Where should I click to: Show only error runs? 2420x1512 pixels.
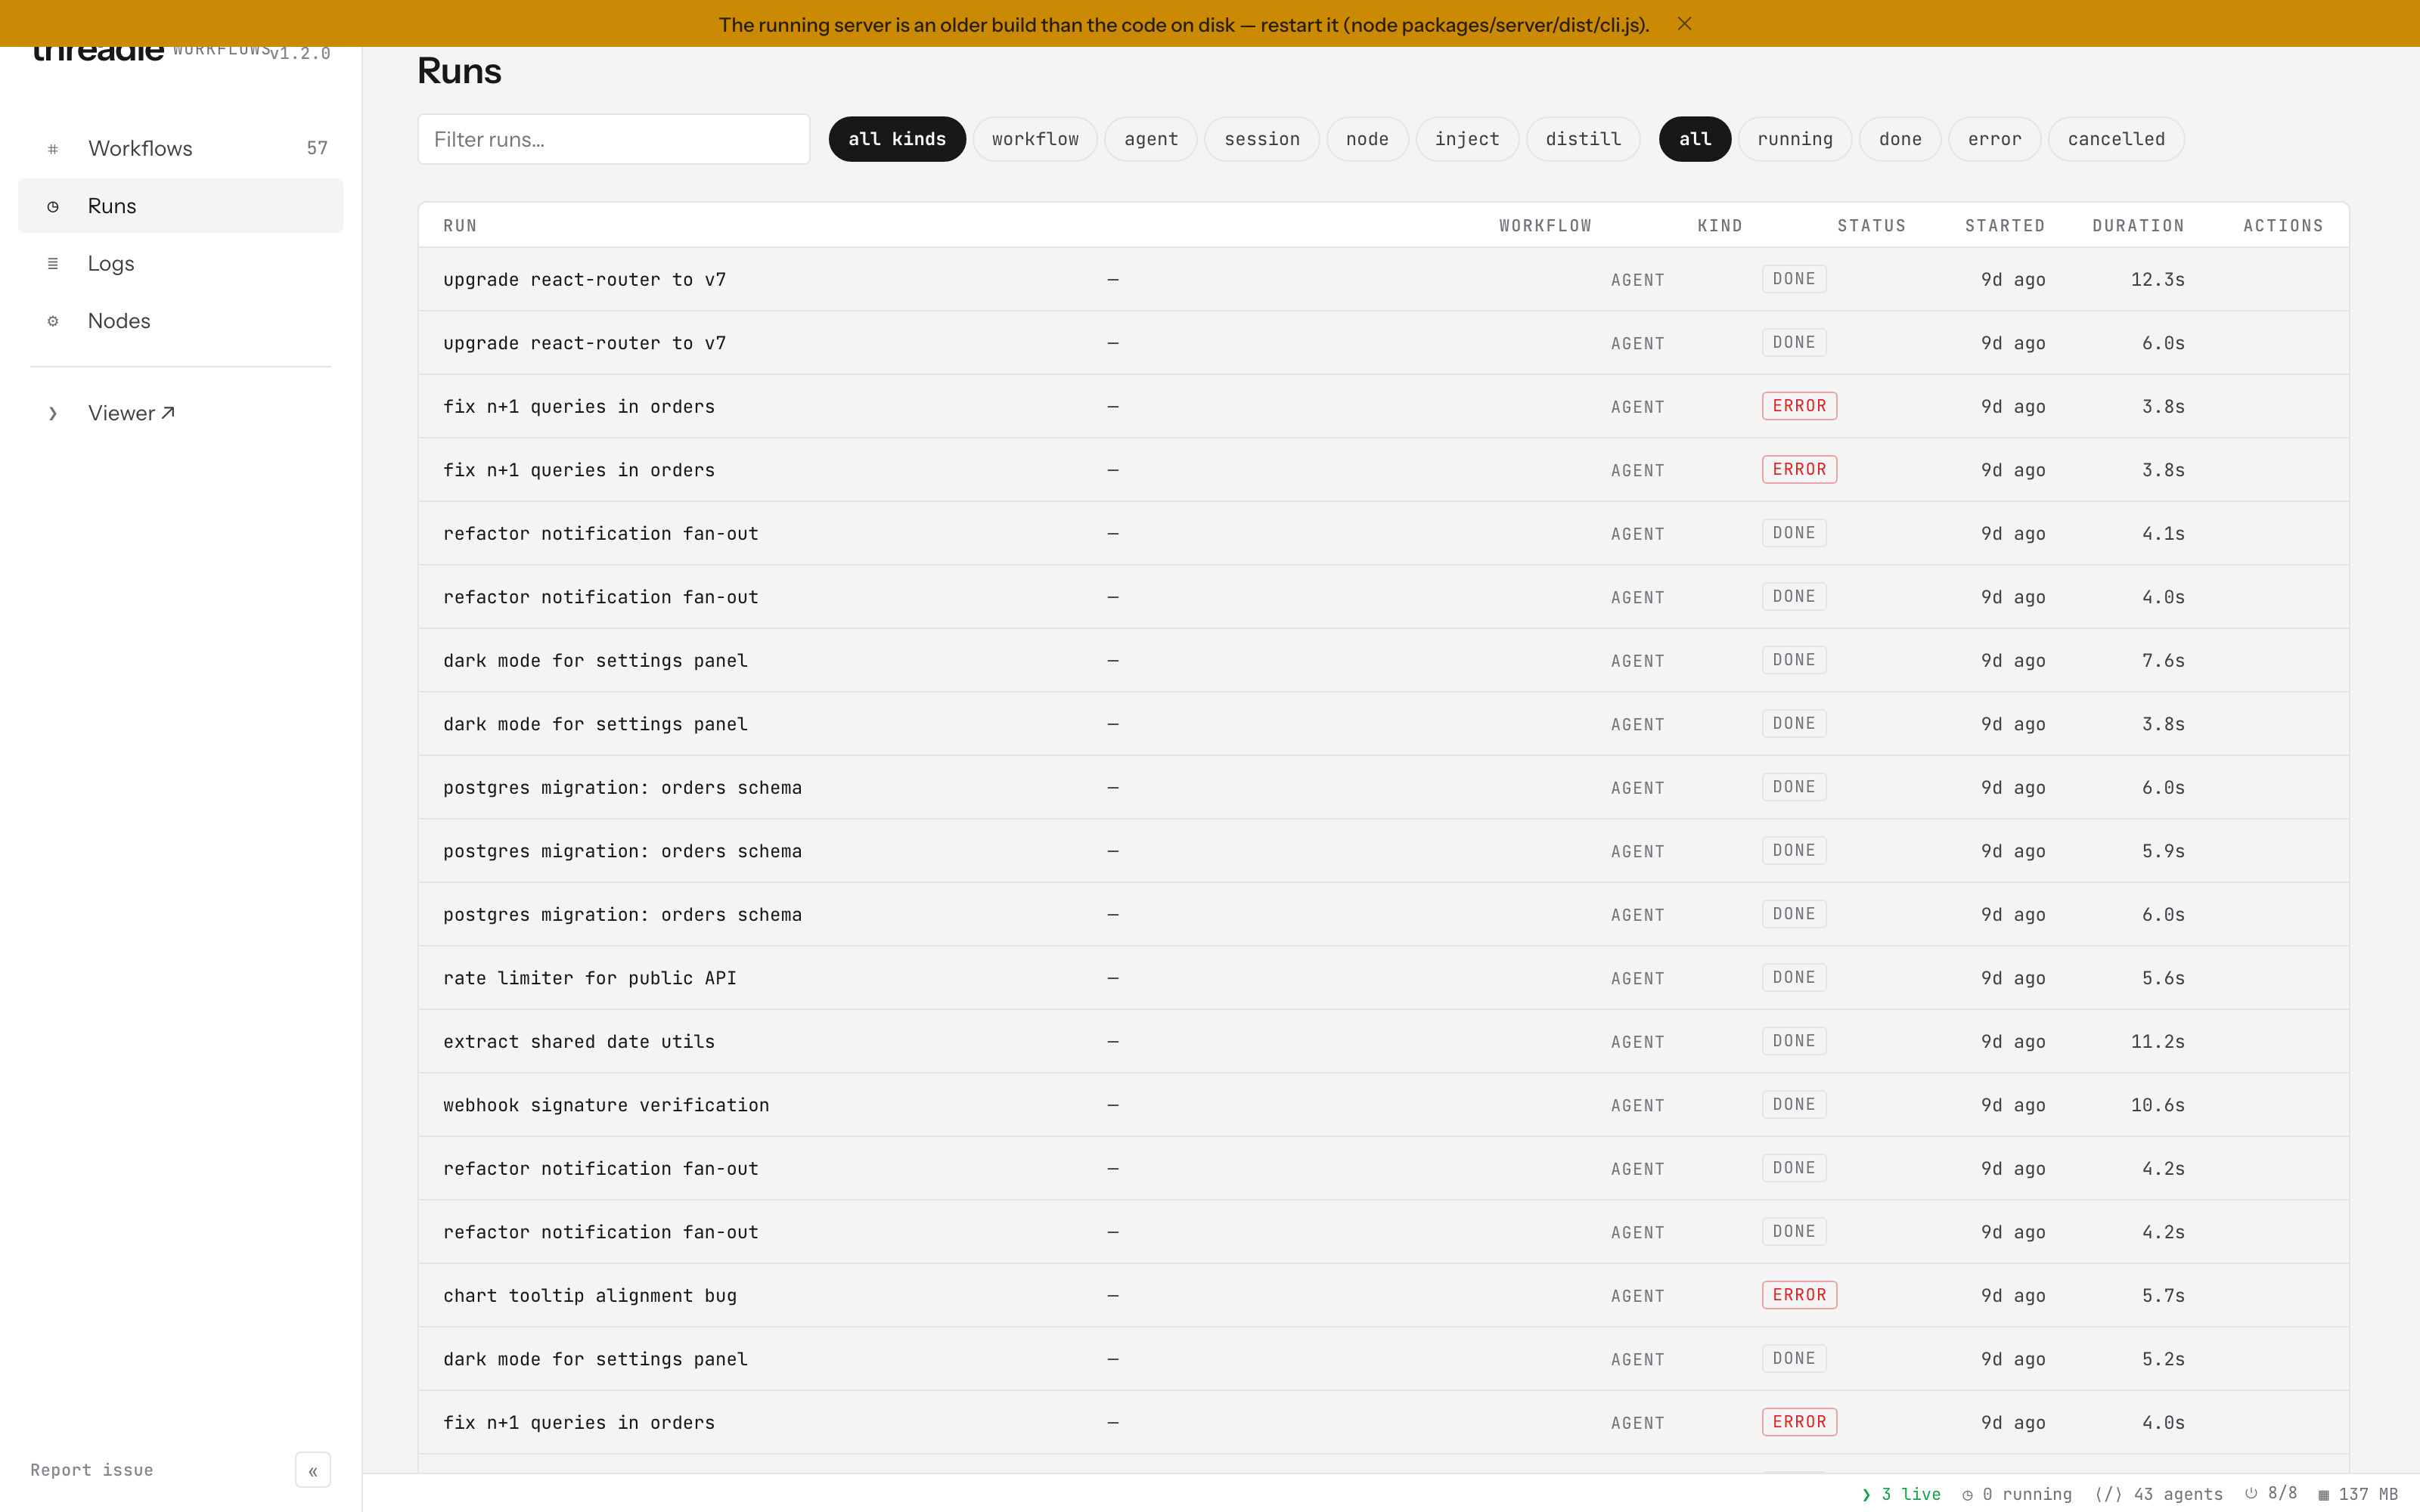coord(1994,139)
